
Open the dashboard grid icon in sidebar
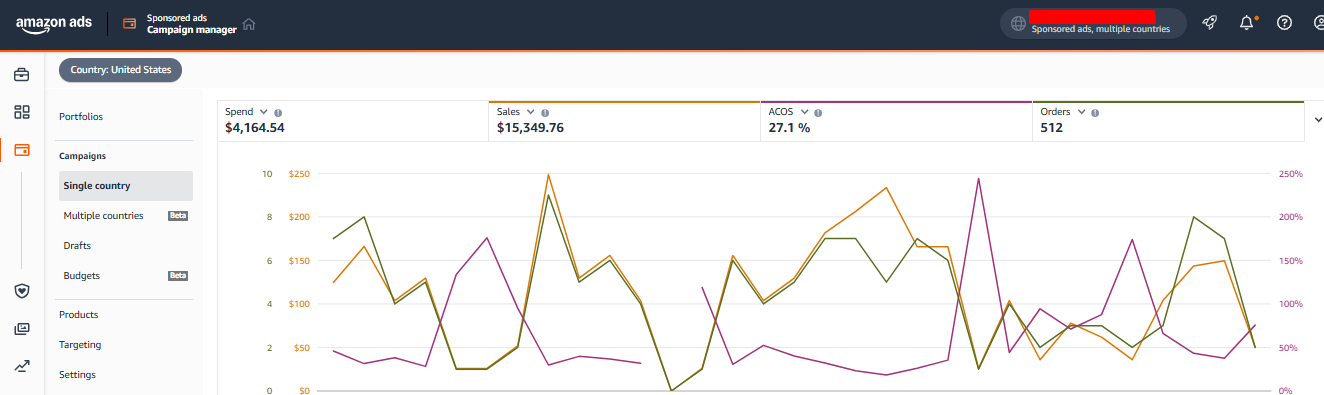pos(22,112)
